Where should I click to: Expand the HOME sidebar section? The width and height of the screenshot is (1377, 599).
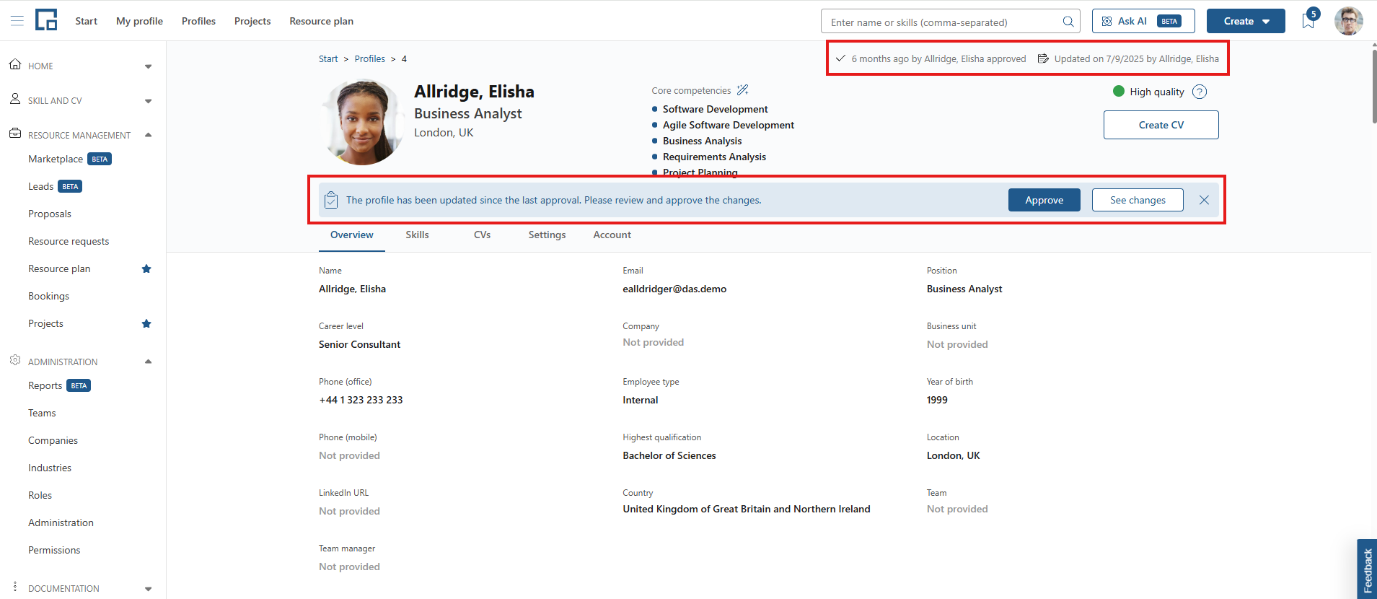pos(148,67)
